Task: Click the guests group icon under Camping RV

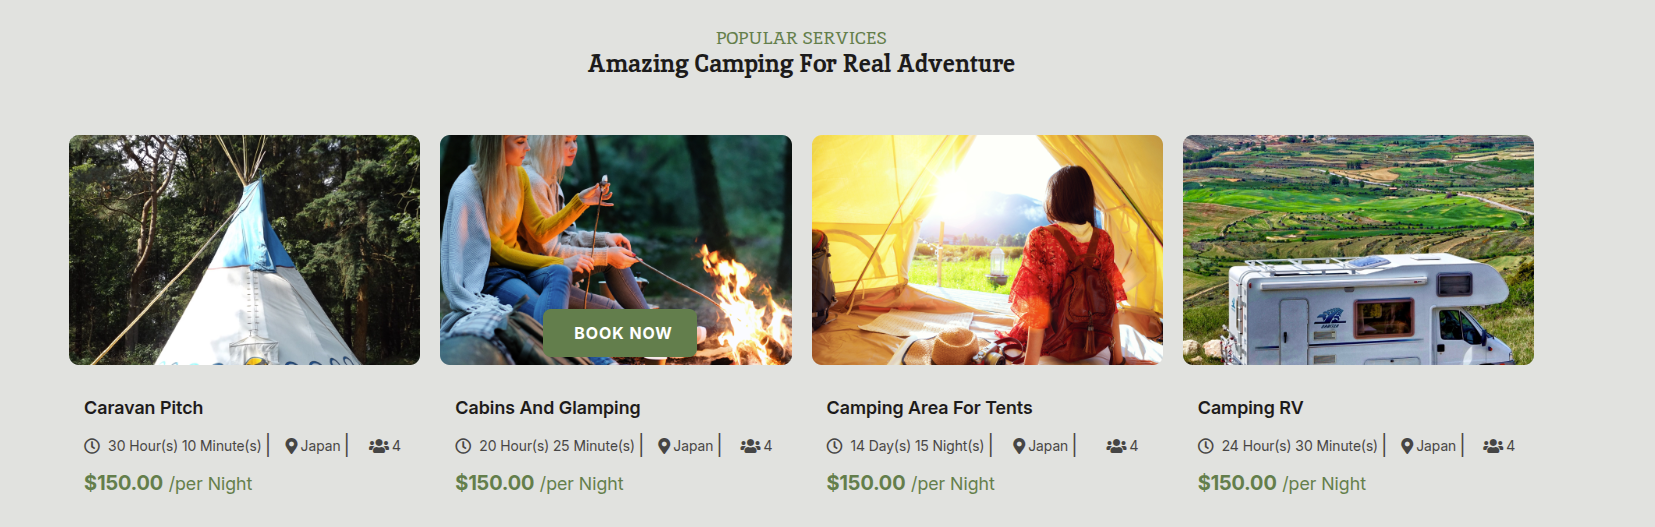Action: point(1493,446)
